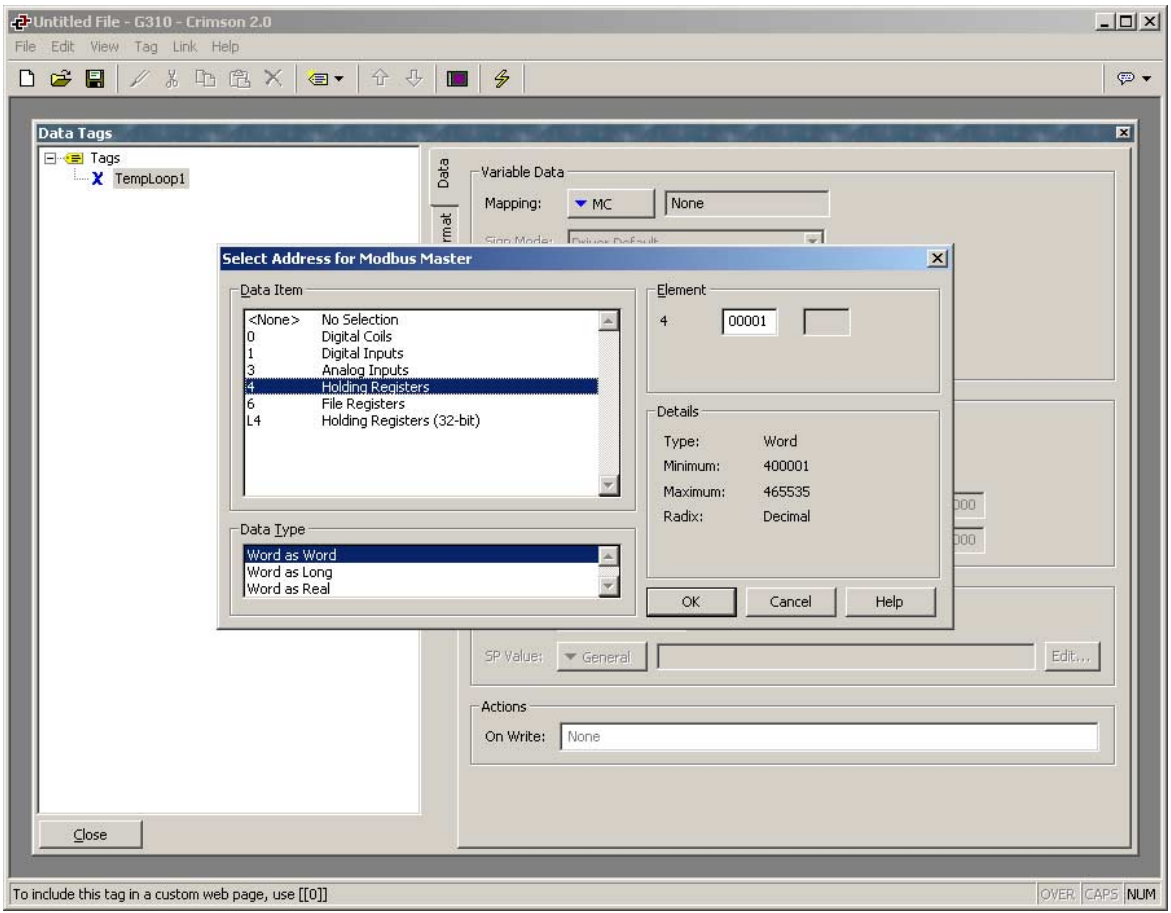The image size is (1171, 913).
Task: Click the Mapping field showing None
Action: point(746,203)
